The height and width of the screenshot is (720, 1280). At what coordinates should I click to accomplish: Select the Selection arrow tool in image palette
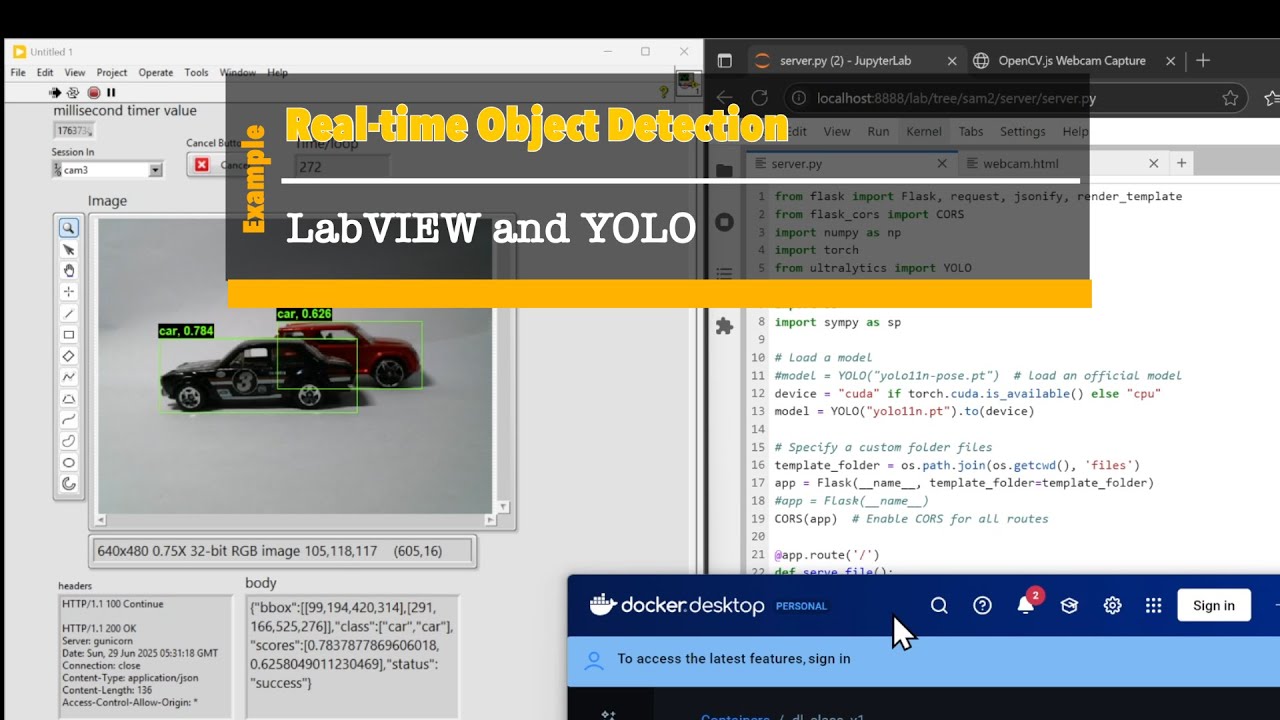click(x=69, y=249)
